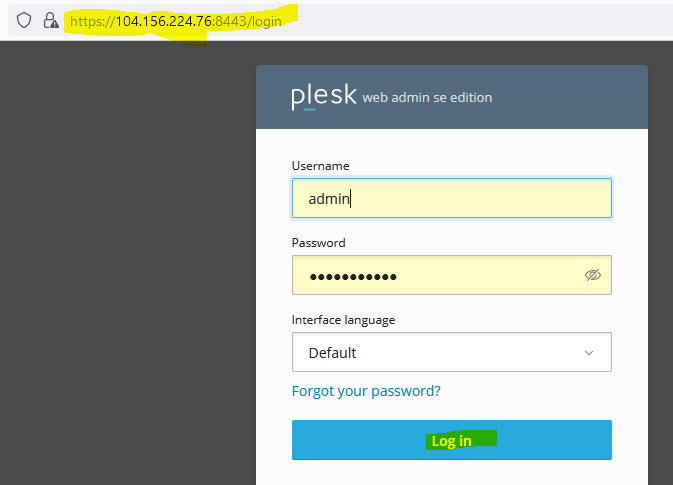Click the Password label
The height and width of the screenshot is (485, 673).
click(x=318, y=243)
